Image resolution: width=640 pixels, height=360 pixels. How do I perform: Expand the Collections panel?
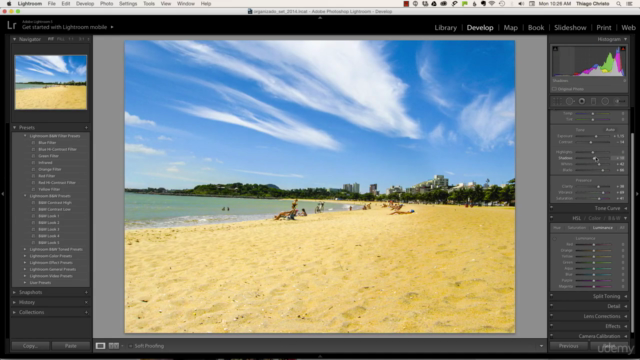15,312
